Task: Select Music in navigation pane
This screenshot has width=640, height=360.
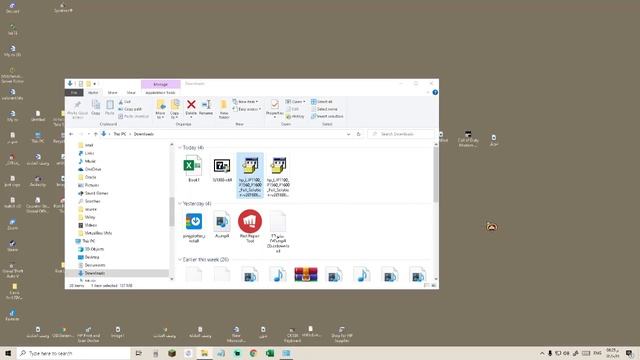Action: tap(87, 161)
